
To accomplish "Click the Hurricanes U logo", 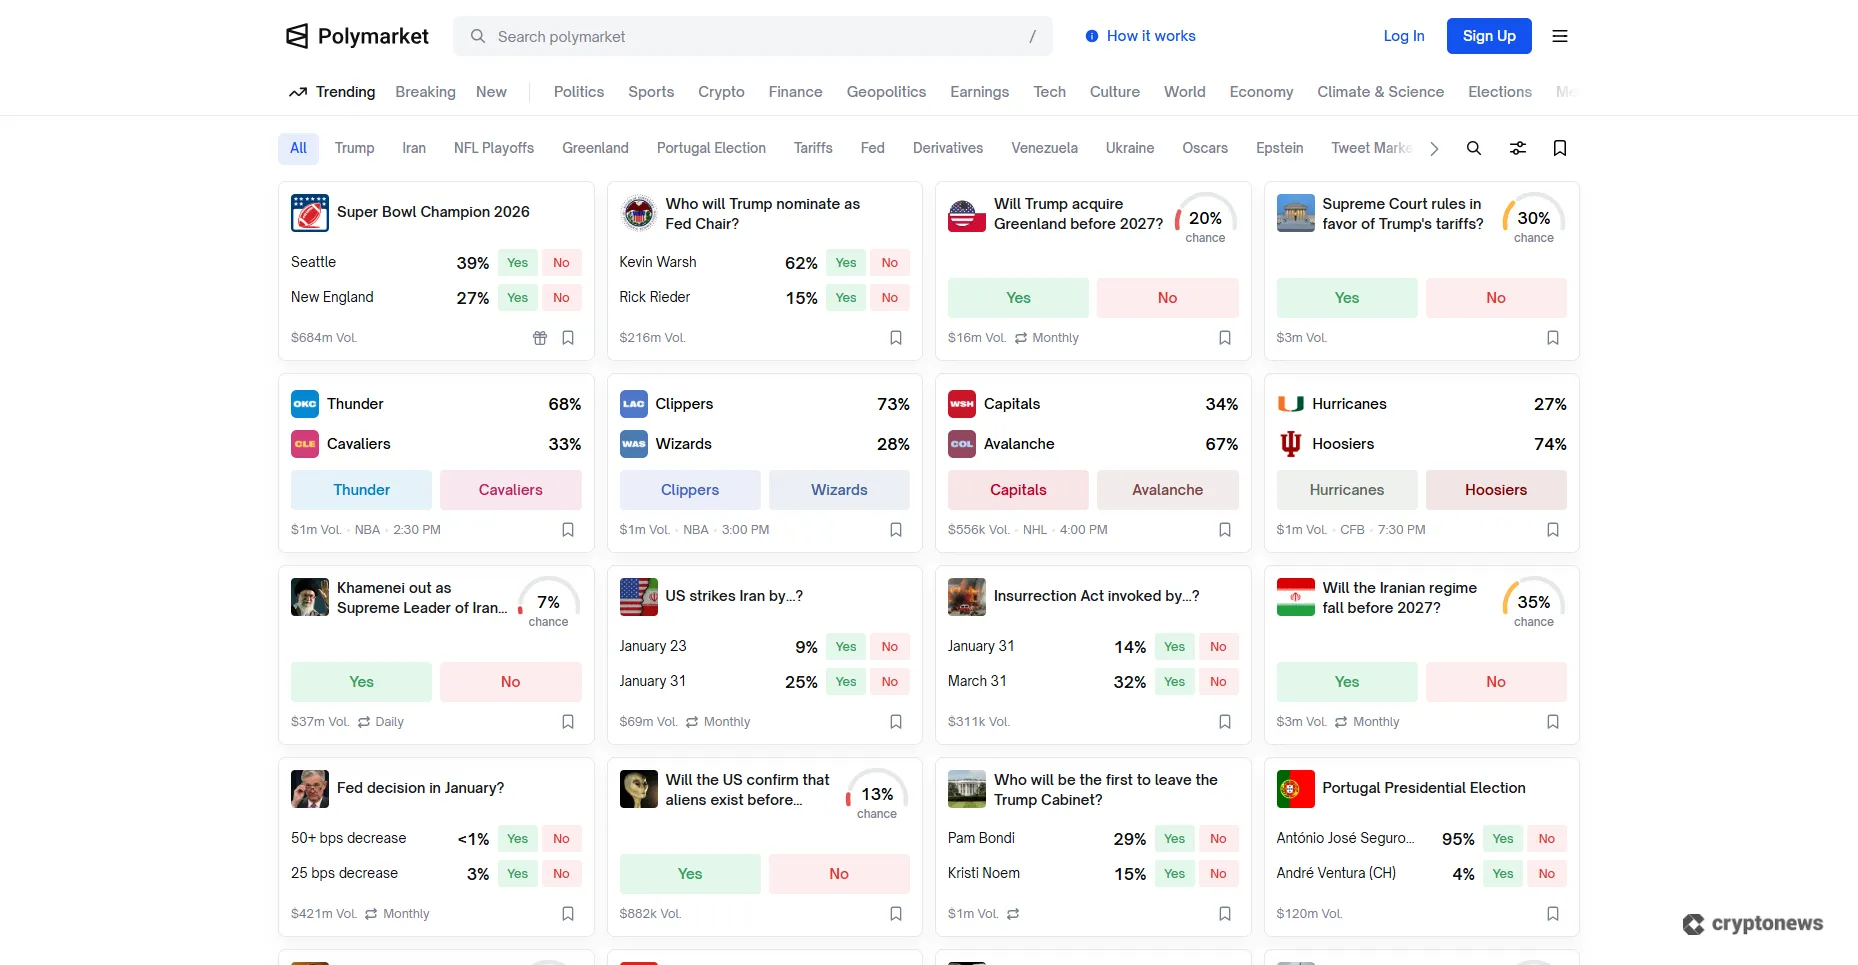I will pyautogui.click(x=1291, y=404).
